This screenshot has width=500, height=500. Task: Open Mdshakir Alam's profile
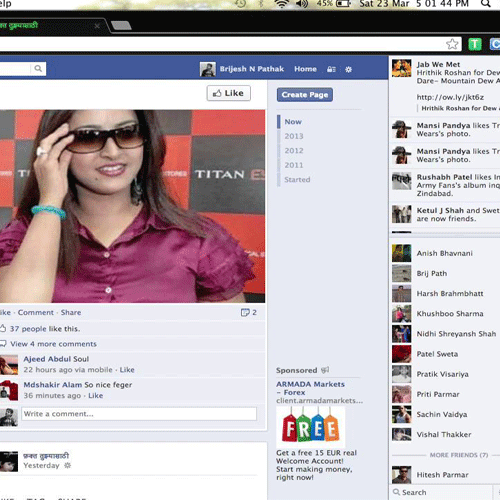coord(53,385)
